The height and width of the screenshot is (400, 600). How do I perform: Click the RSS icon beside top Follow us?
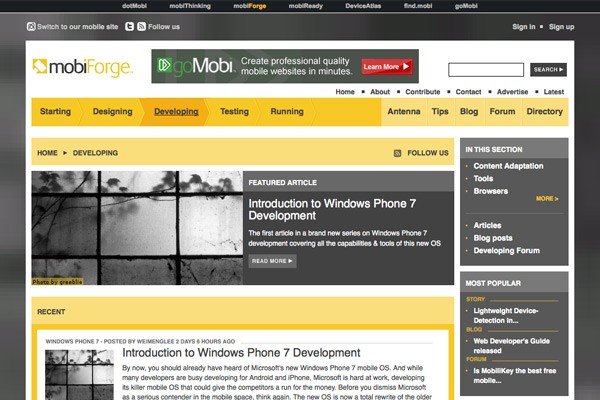pyautogui.click(x=142, y=26)
